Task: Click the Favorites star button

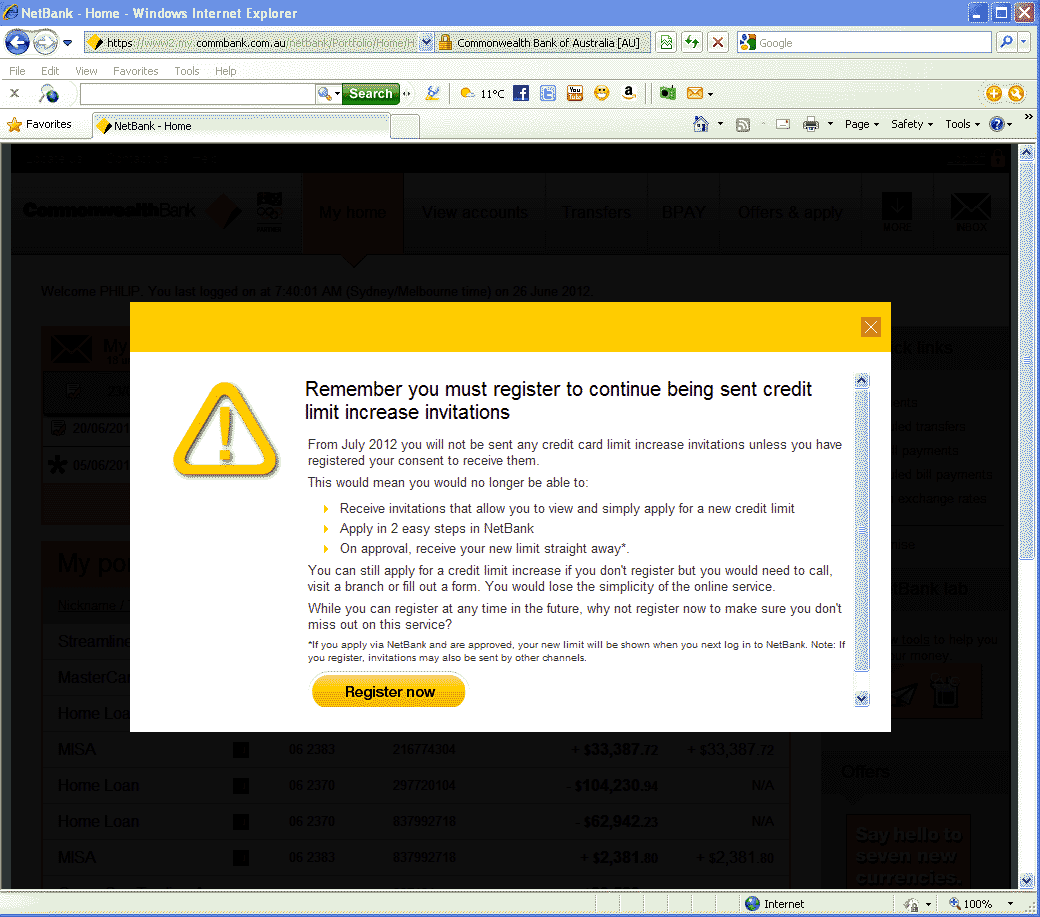Action: (40, 124)
